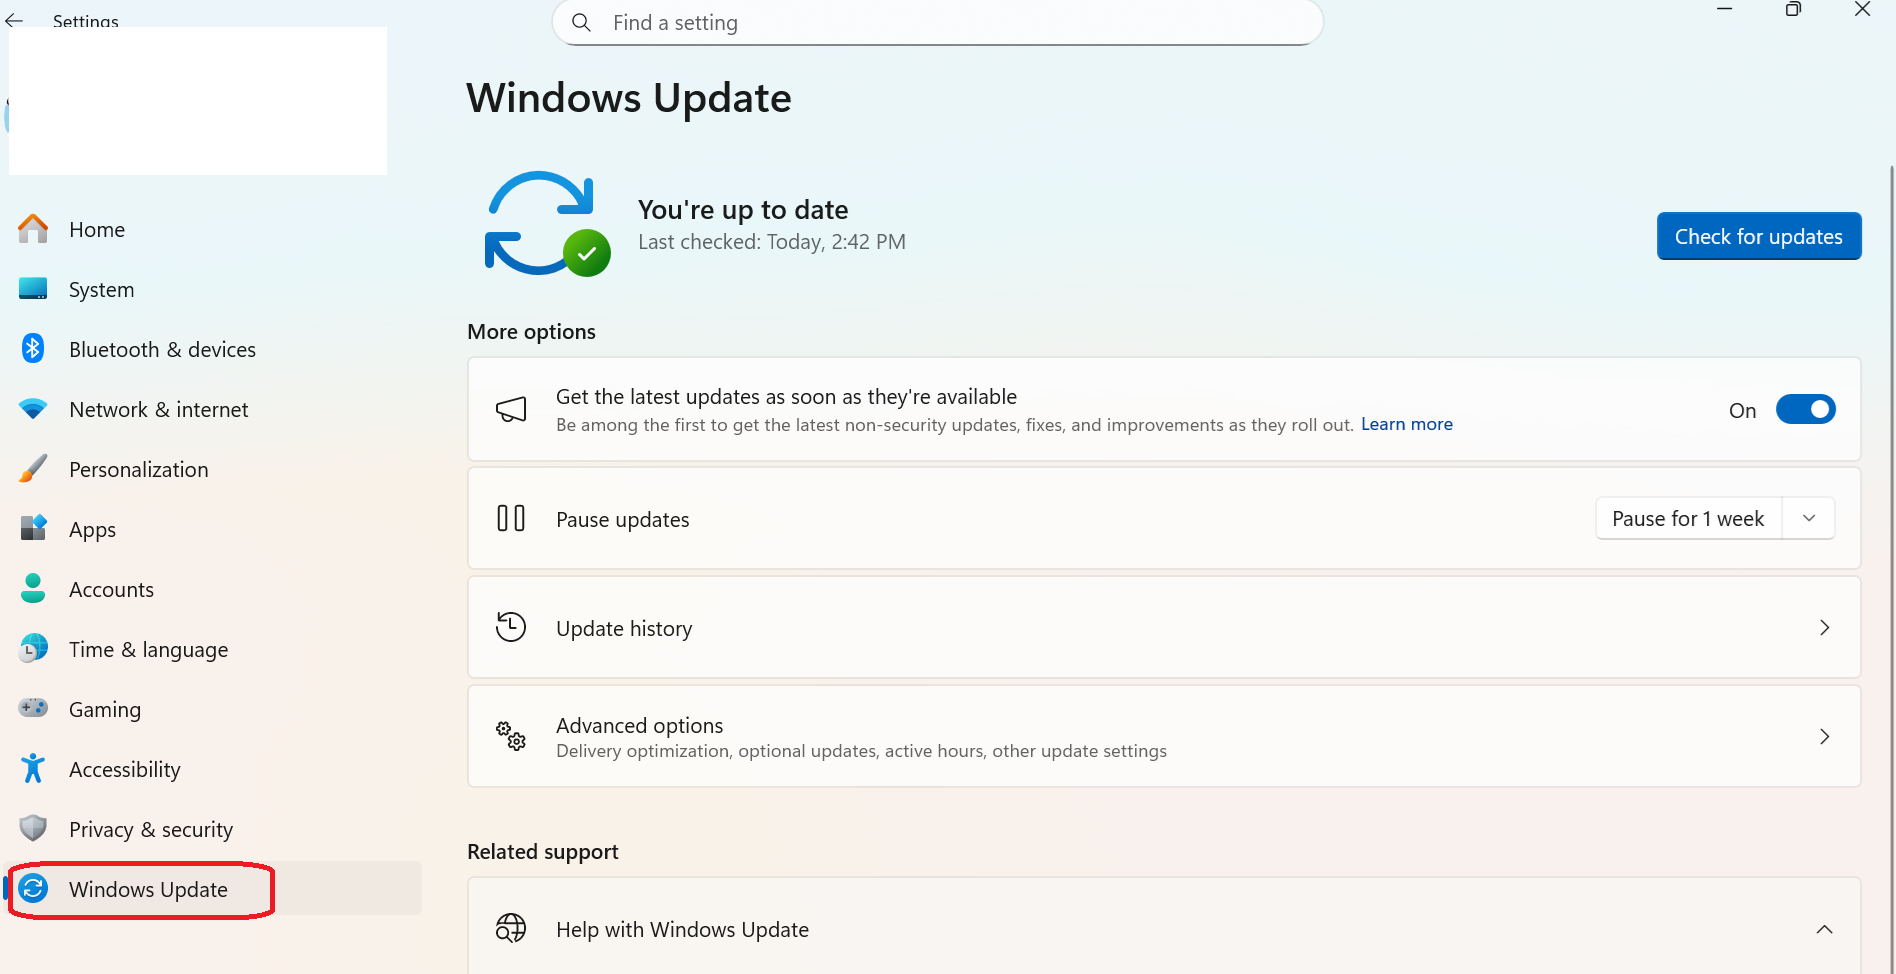Click the "Pause updates" label
This screenshot has height=974, width=1896.
tap(623, 519)
